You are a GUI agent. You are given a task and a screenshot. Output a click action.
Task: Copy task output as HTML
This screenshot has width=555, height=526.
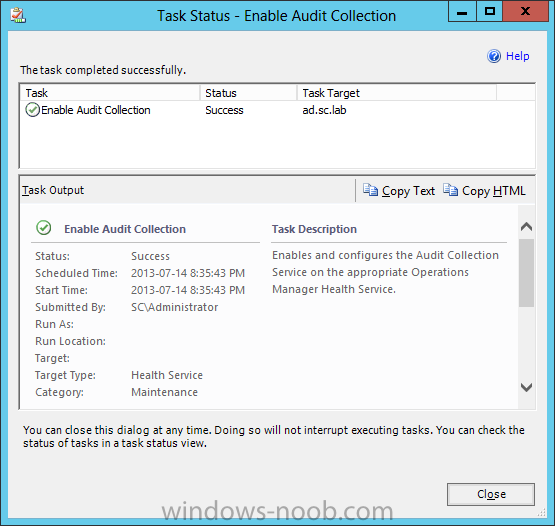pos(493,191)
